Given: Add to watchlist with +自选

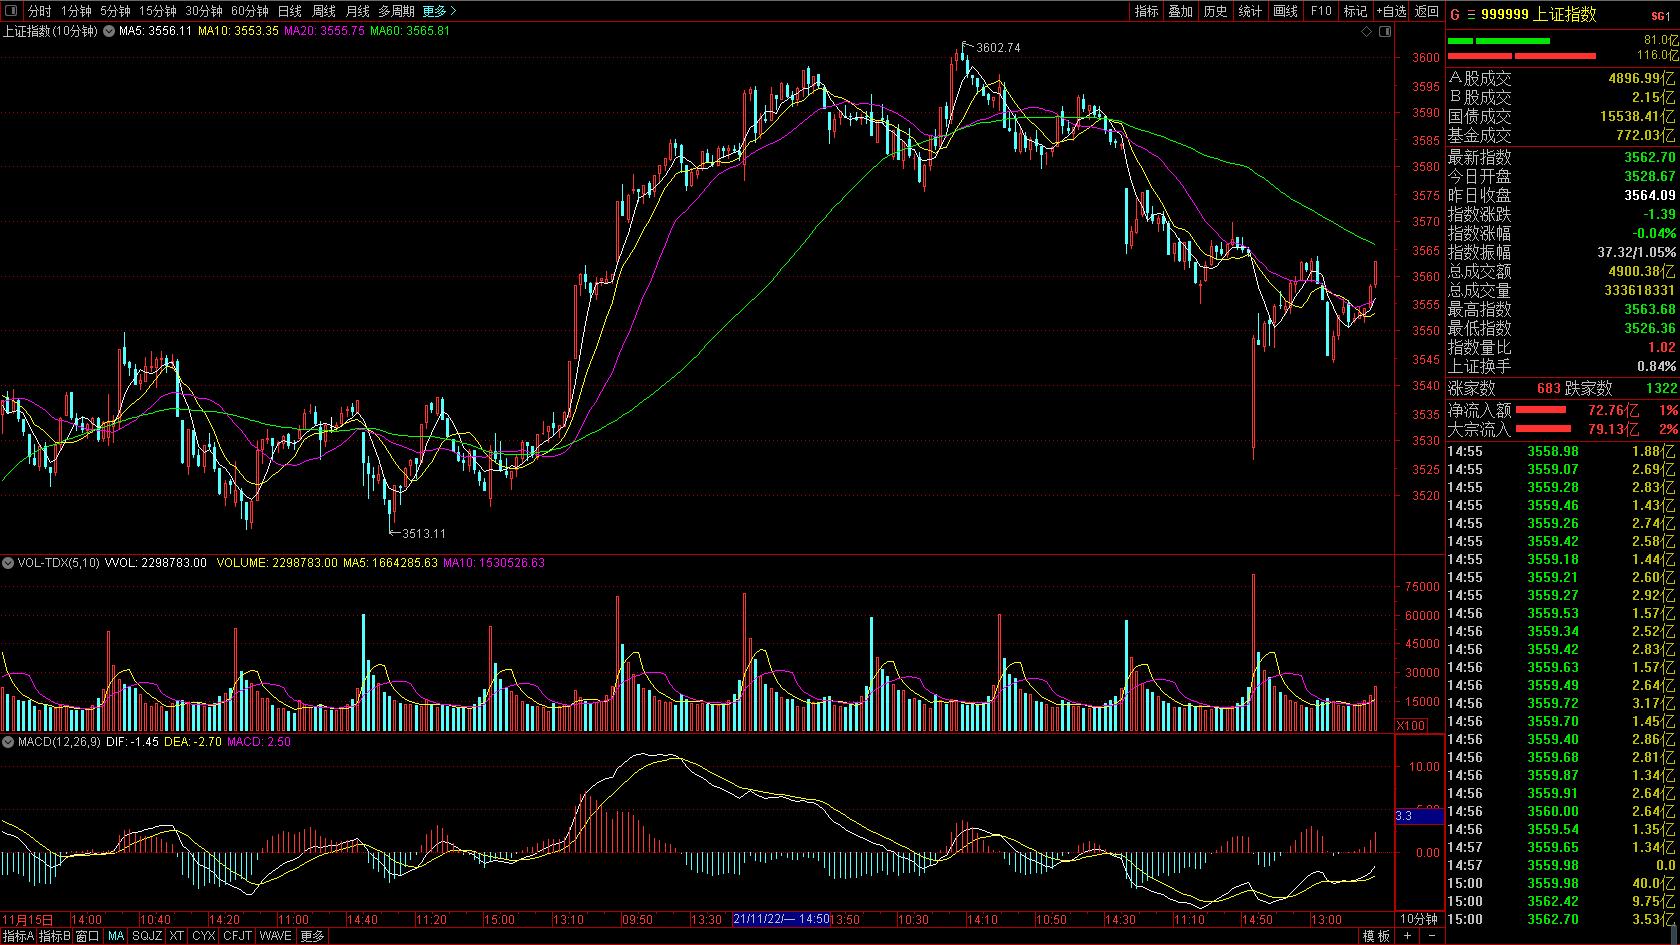Looking at the screenshot, I should tap(1391, 11).
